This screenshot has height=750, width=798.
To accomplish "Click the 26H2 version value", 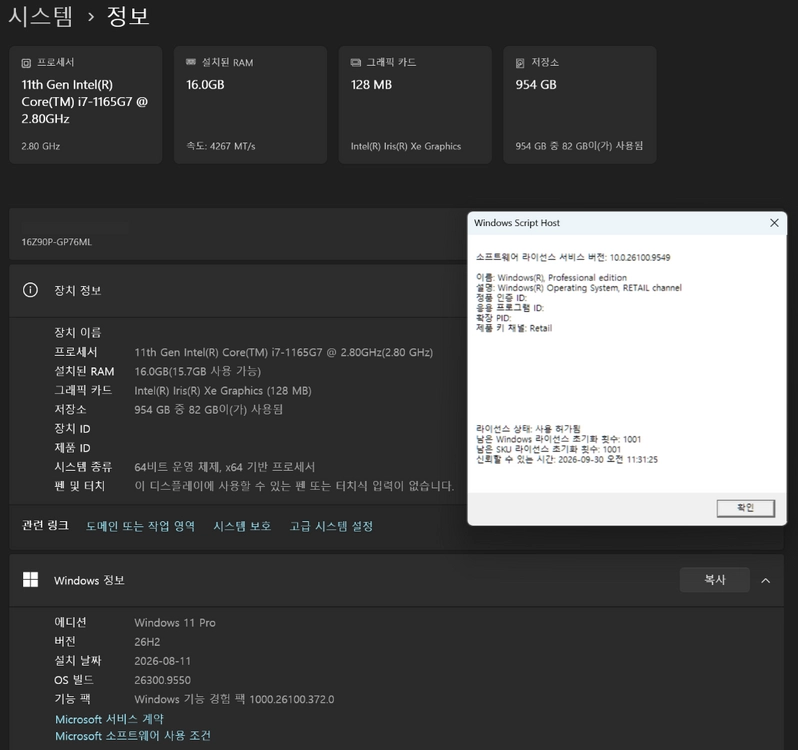I will coord(147,642).
